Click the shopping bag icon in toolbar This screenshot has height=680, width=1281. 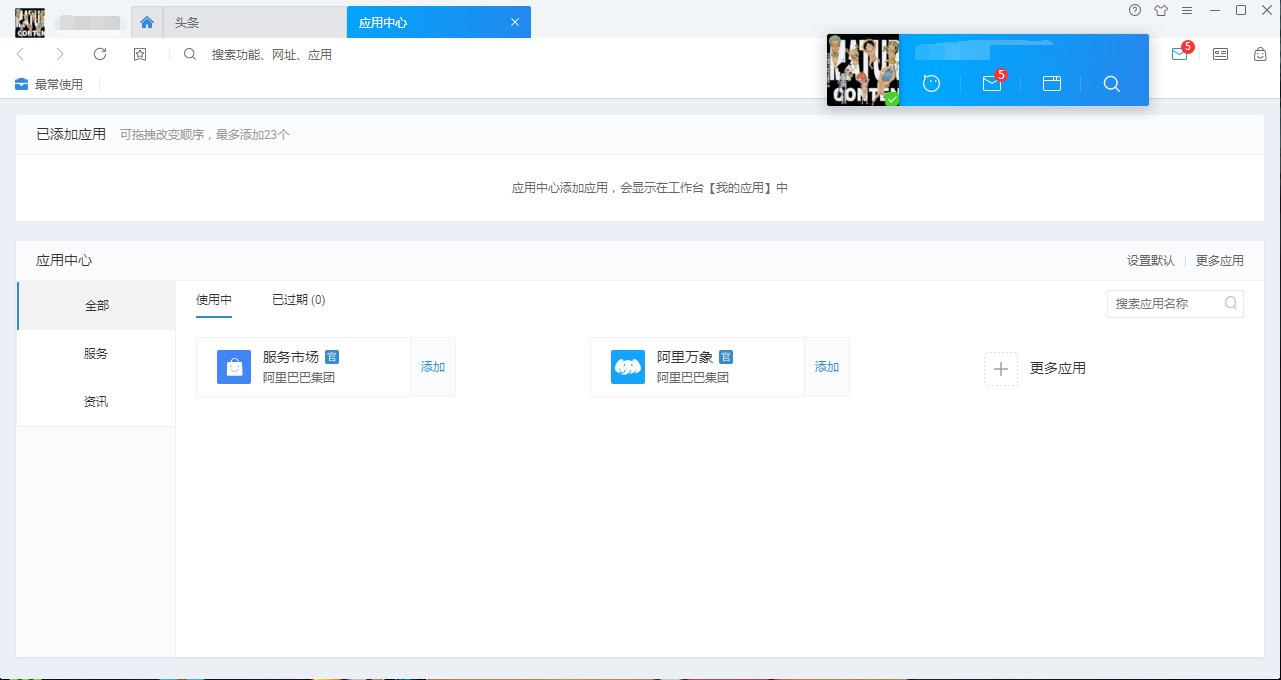click(x=1260, y=54)
